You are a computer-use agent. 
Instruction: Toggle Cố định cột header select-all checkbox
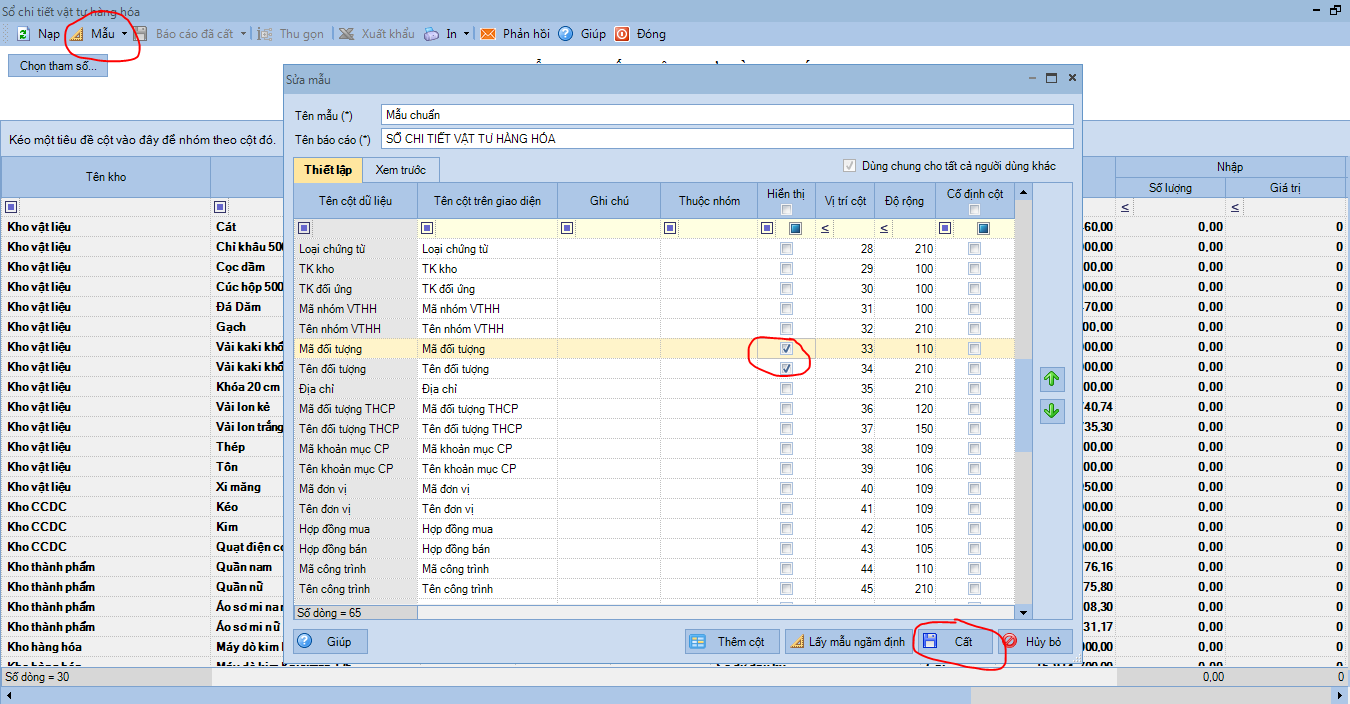pos(975,209)
